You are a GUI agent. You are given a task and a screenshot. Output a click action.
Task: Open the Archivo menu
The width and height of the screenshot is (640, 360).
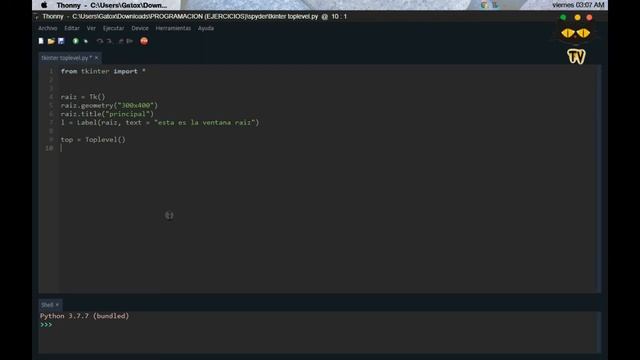pyautogui.click(x=48, y=28)
